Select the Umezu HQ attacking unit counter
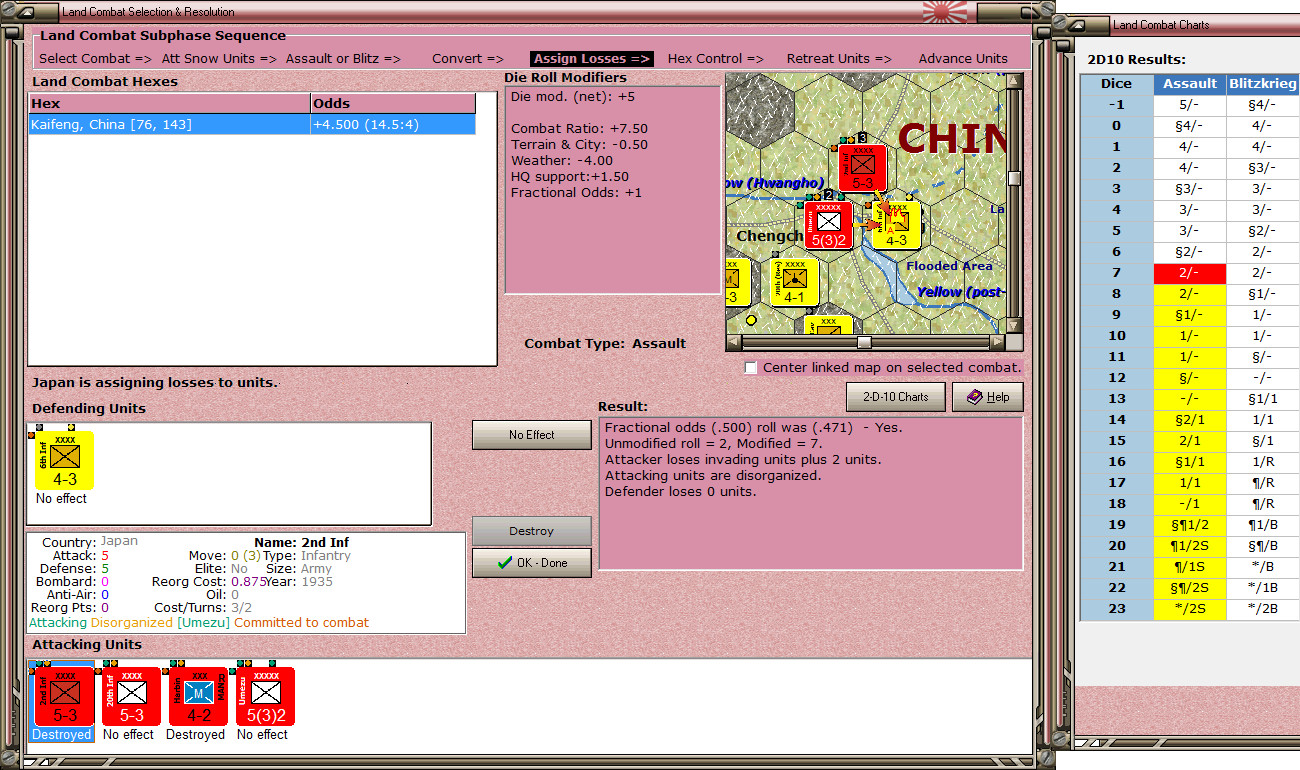The height and width of the screenshot is (770, 1300). pyautogui.click(x=266, y=696)
